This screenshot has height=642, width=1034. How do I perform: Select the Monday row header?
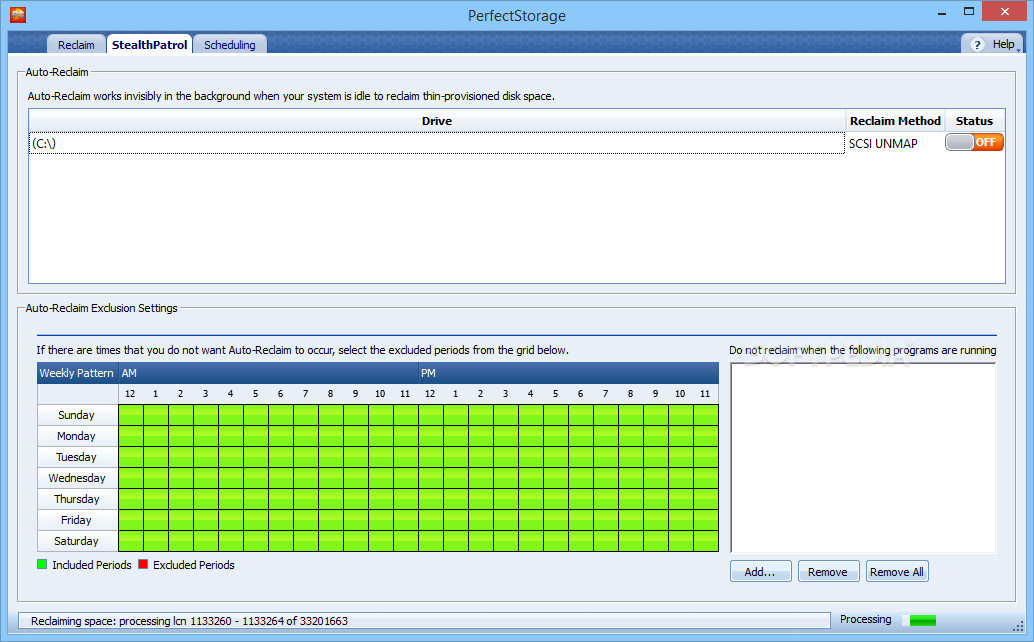click(76, 436)
